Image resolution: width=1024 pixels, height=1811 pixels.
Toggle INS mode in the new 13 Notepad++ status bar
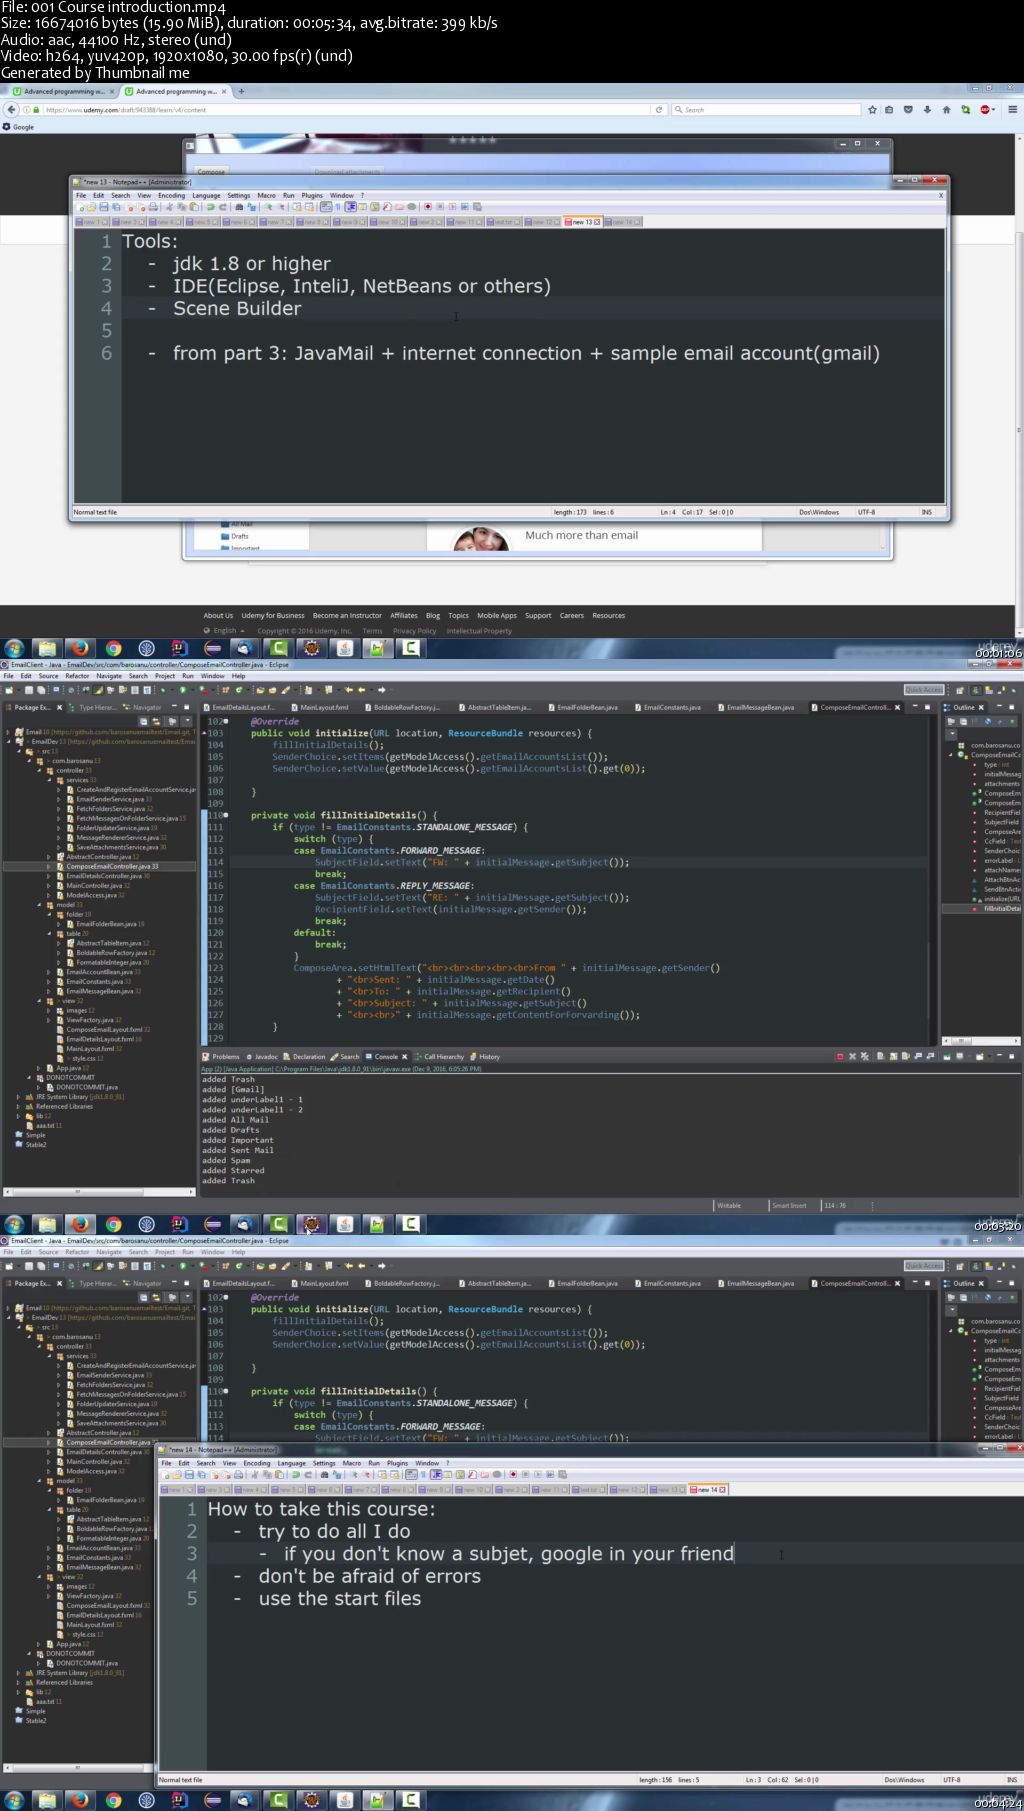point(927,512)
